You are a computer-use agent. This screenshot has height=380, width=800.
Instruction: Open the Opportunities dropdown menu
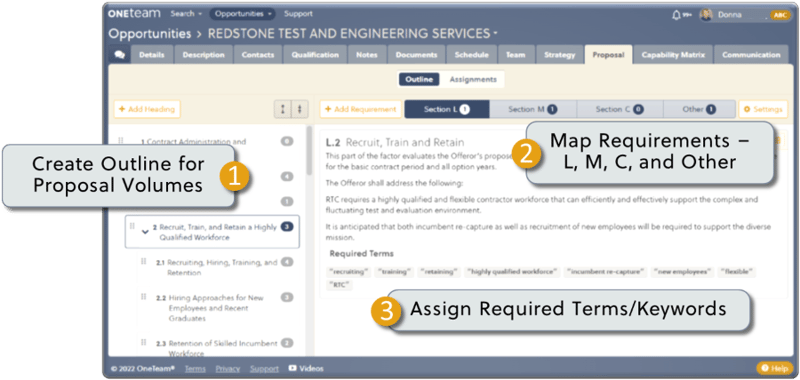pos(242,14)
